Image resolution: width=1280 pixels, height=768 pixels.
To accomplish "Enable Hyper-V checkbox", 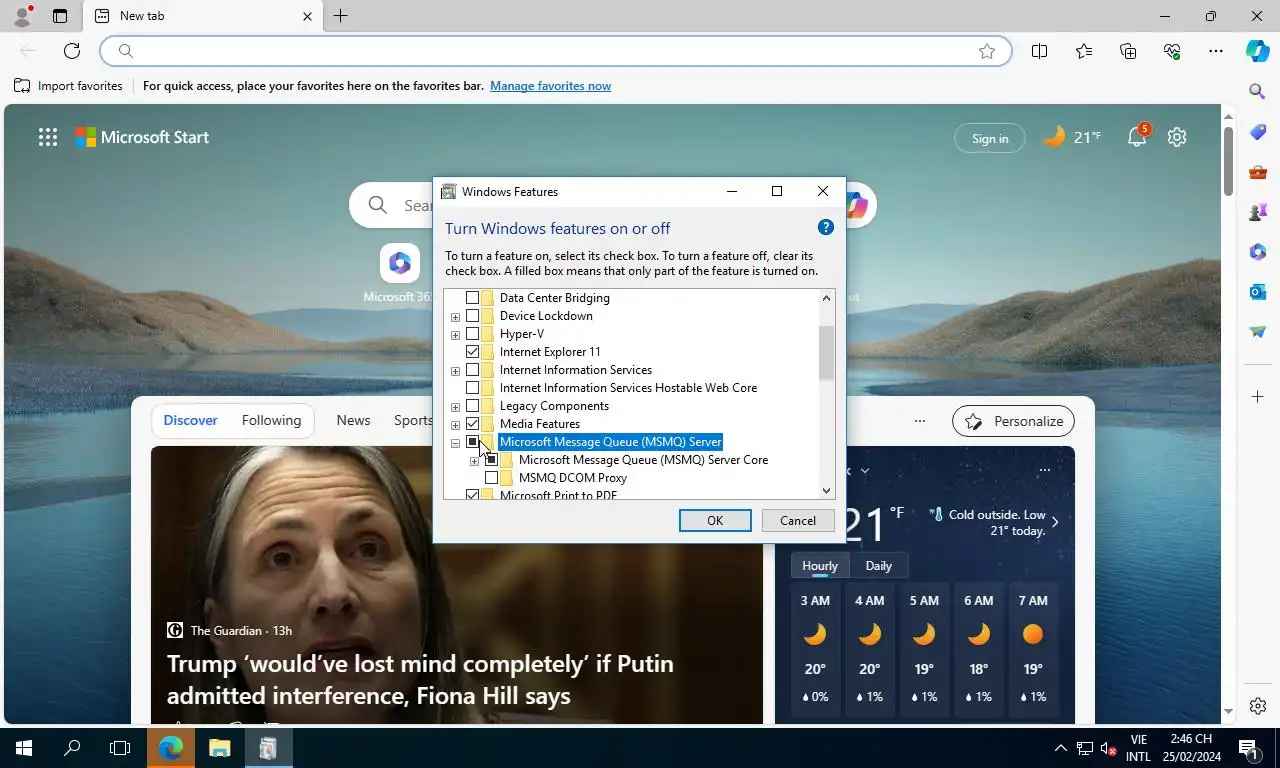I will click(473, 334).
